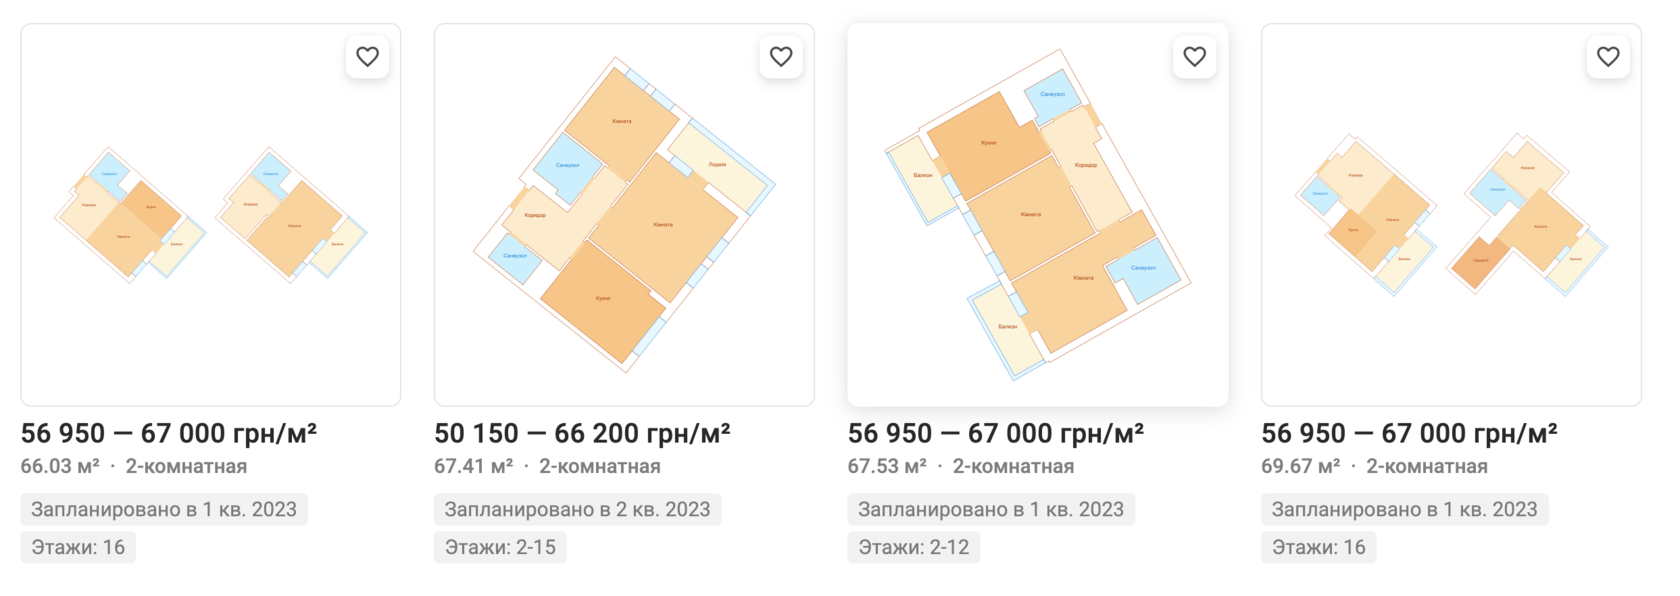Click heart icon on 67.41 m² listing
1680x596 pixels.
(x=781, y=57)
